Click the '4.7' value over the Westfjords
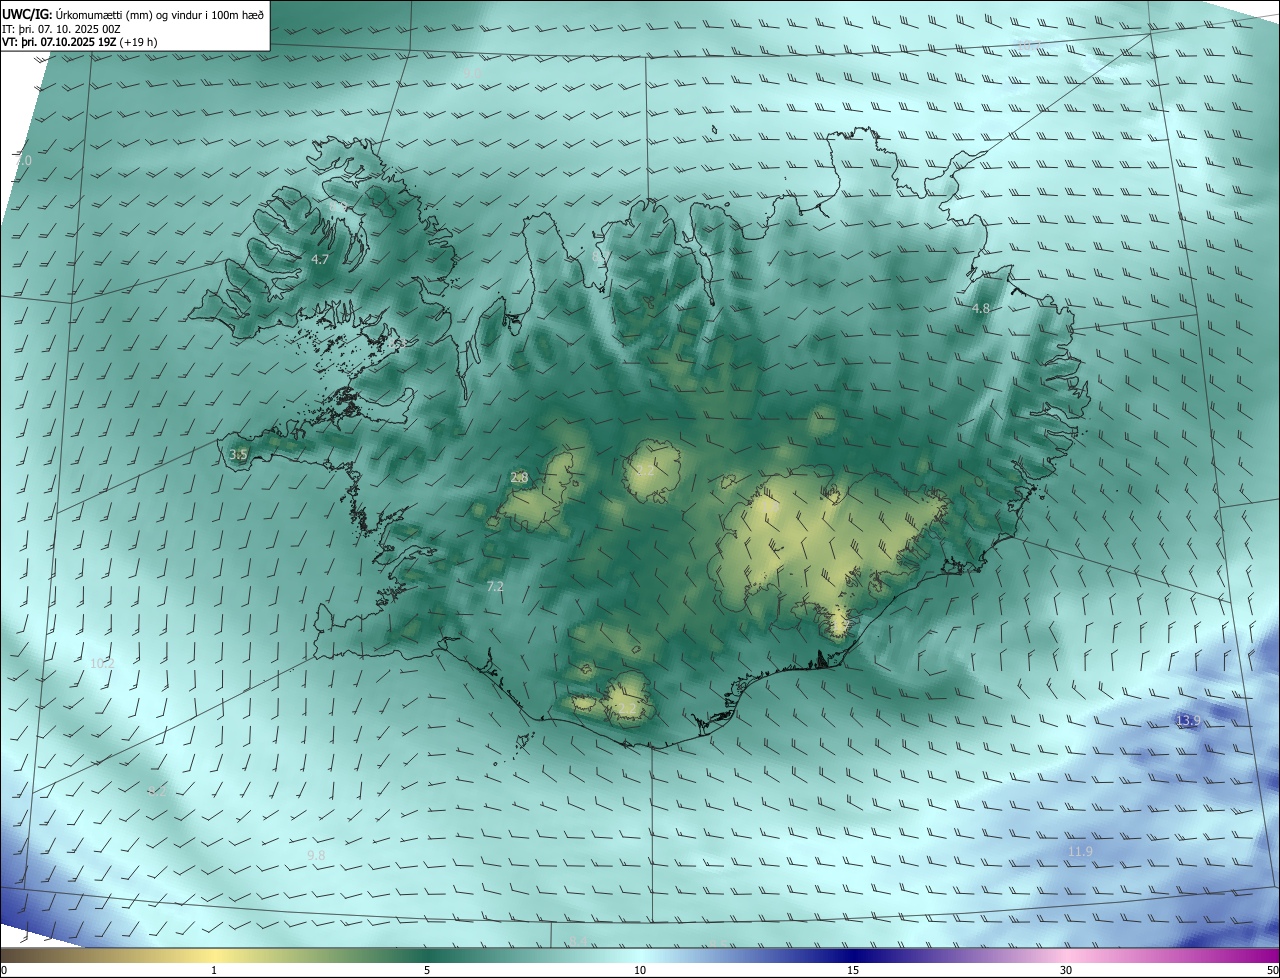 click(320, 259)
